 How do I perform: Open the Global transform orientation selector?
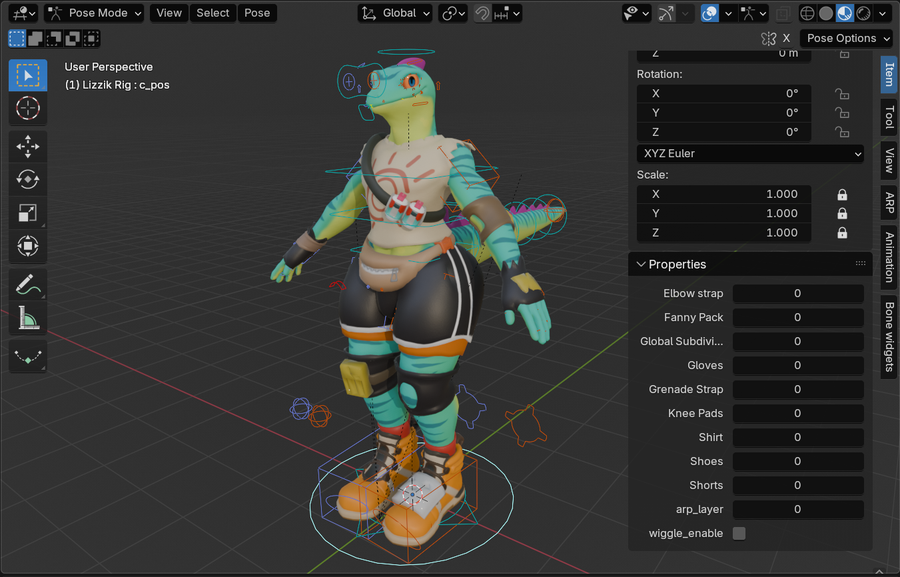coord(395,13)
